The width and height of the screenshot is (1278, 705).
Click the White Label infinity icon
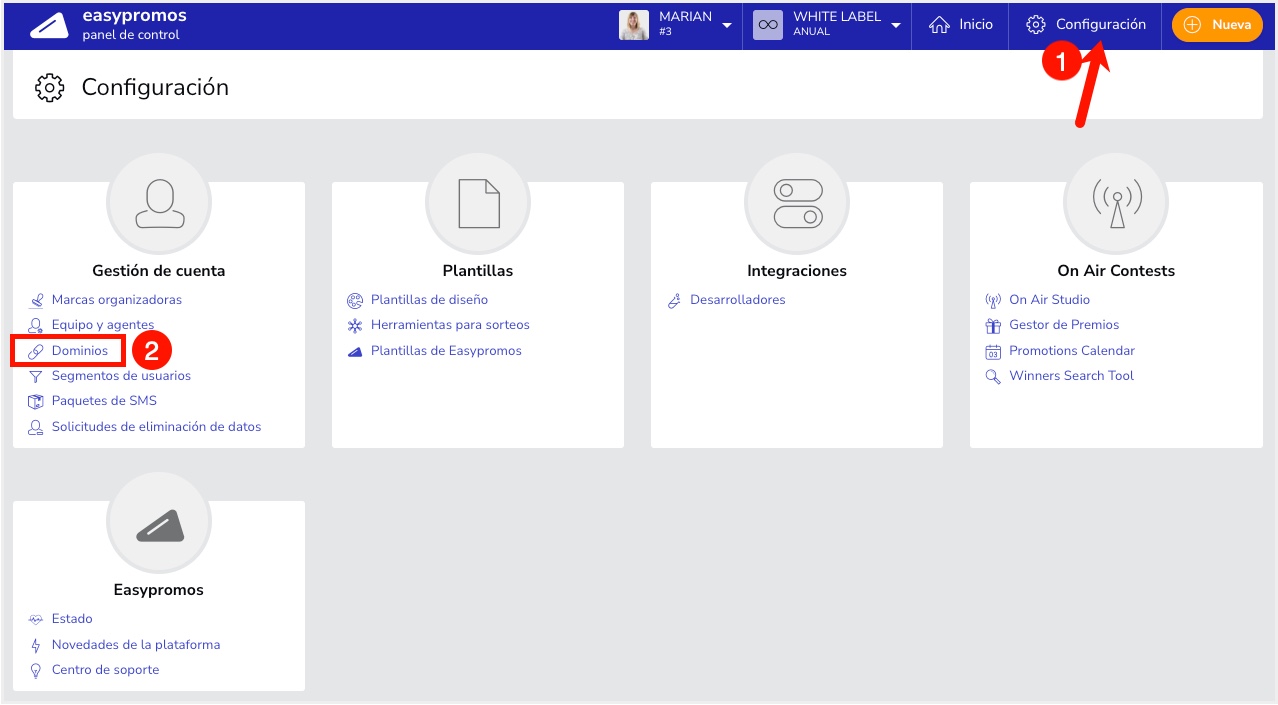[x=768, y=25]
